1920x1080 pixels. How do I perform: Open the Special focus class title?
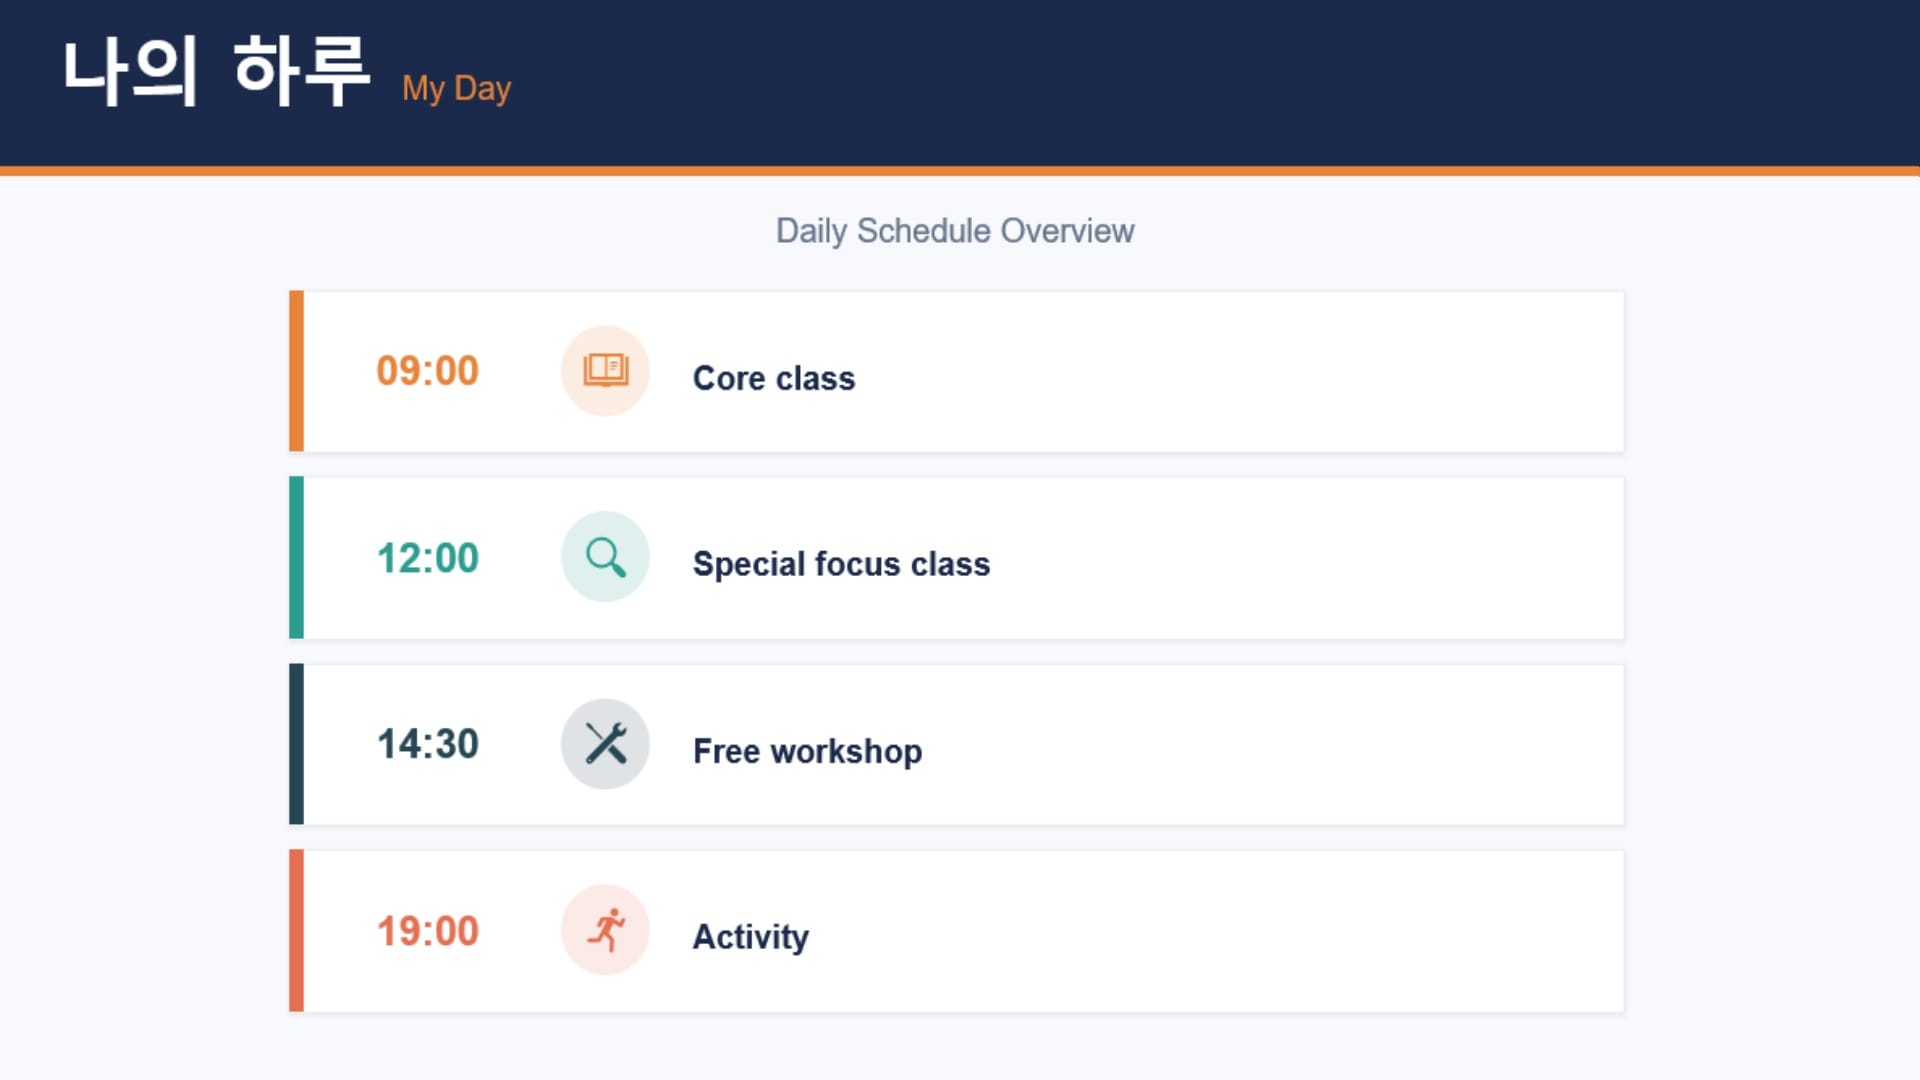pyautogui.click(x=841, y=564)
